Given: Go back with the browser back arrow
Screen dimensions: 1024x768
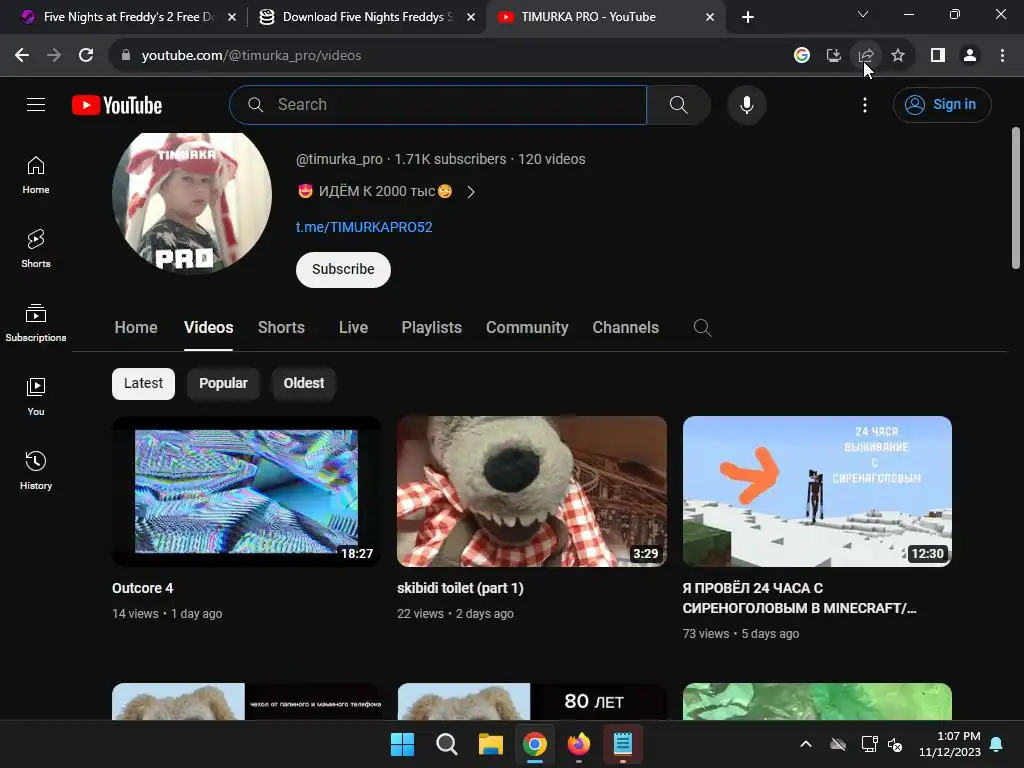Looking at the screenshot, I should coord(22,56).
